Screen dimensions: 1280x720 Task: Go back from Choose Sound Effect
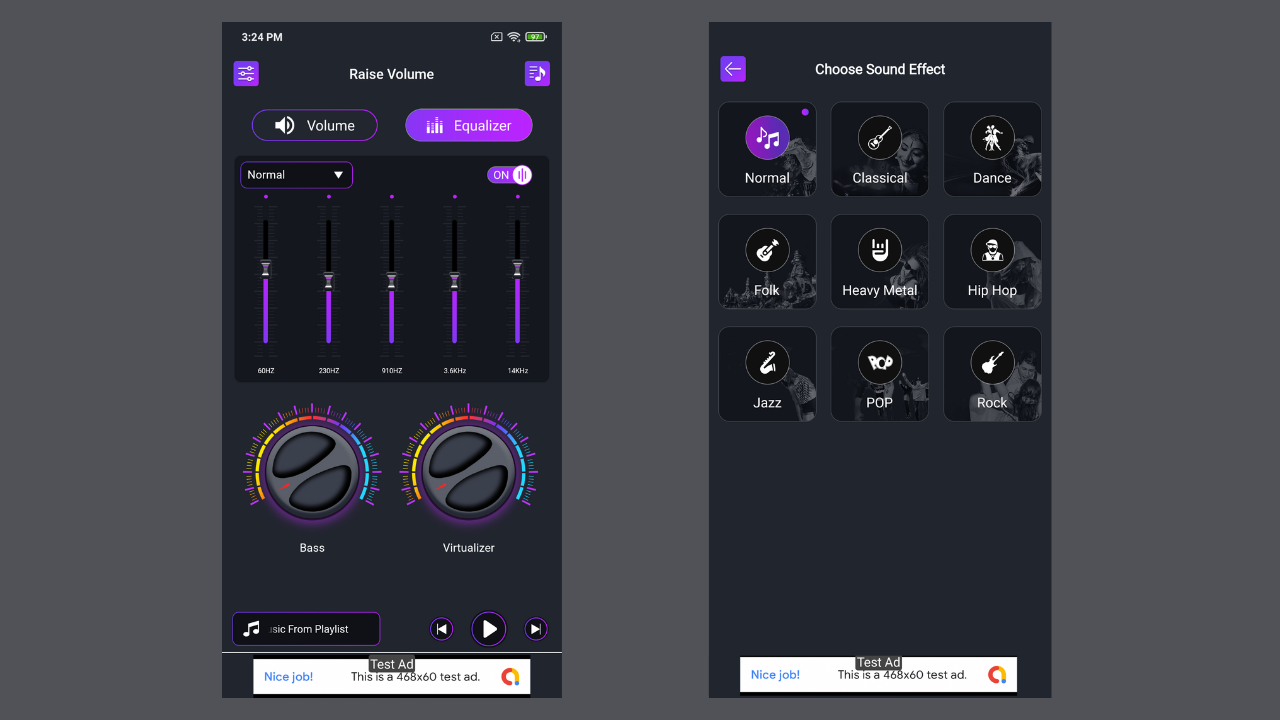click(733, 69)
